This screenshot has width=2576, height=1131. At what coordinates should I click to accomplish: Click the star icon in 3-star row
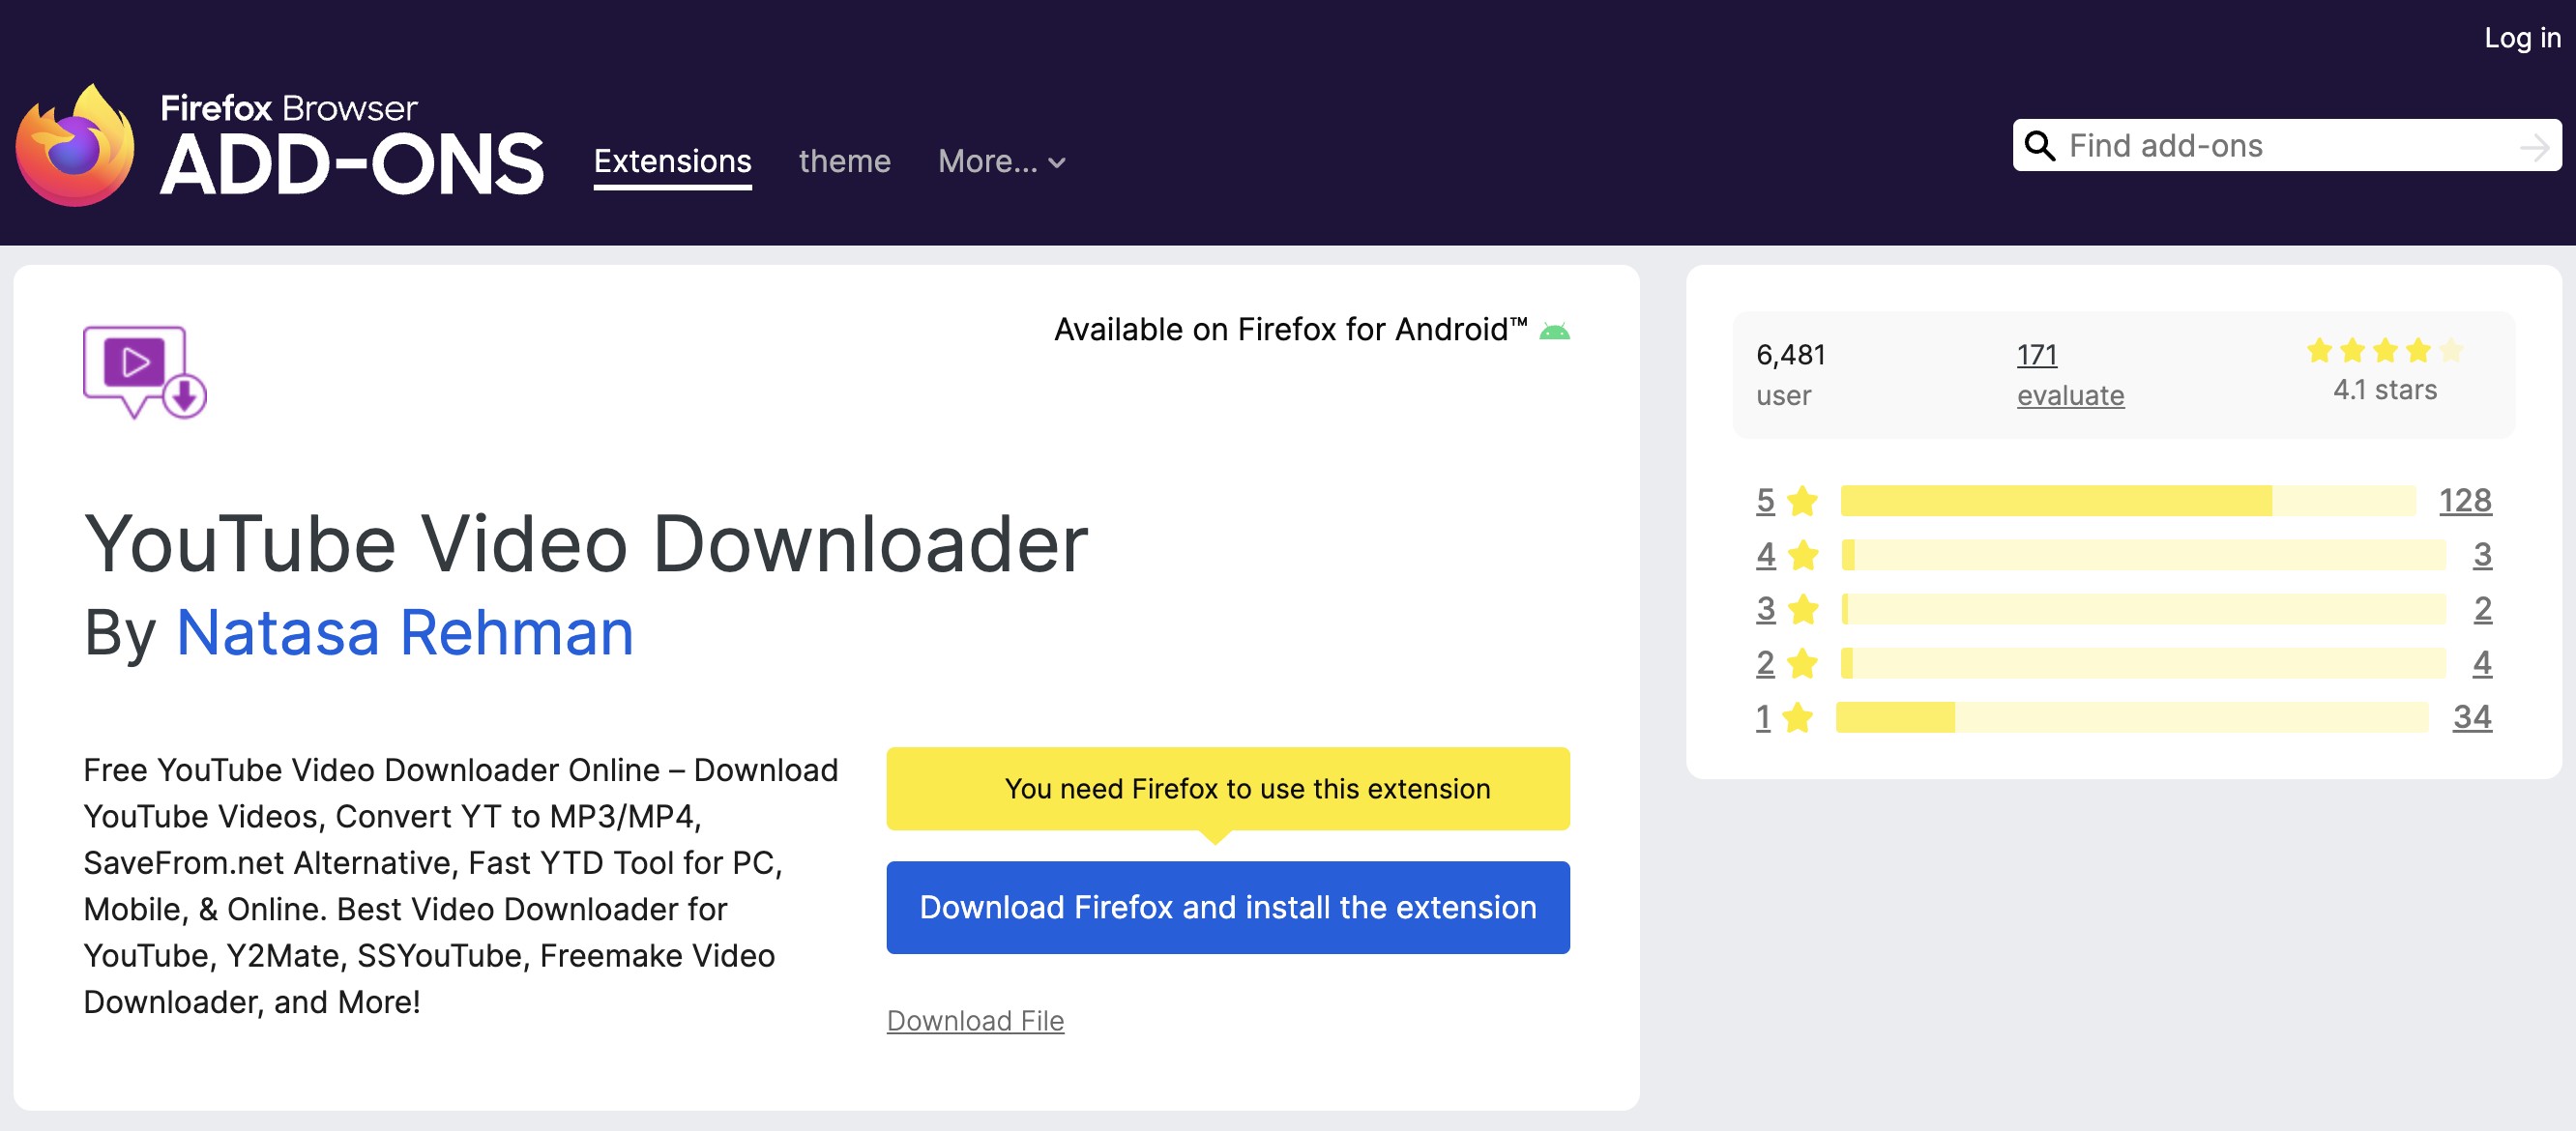coord(1802,608)
